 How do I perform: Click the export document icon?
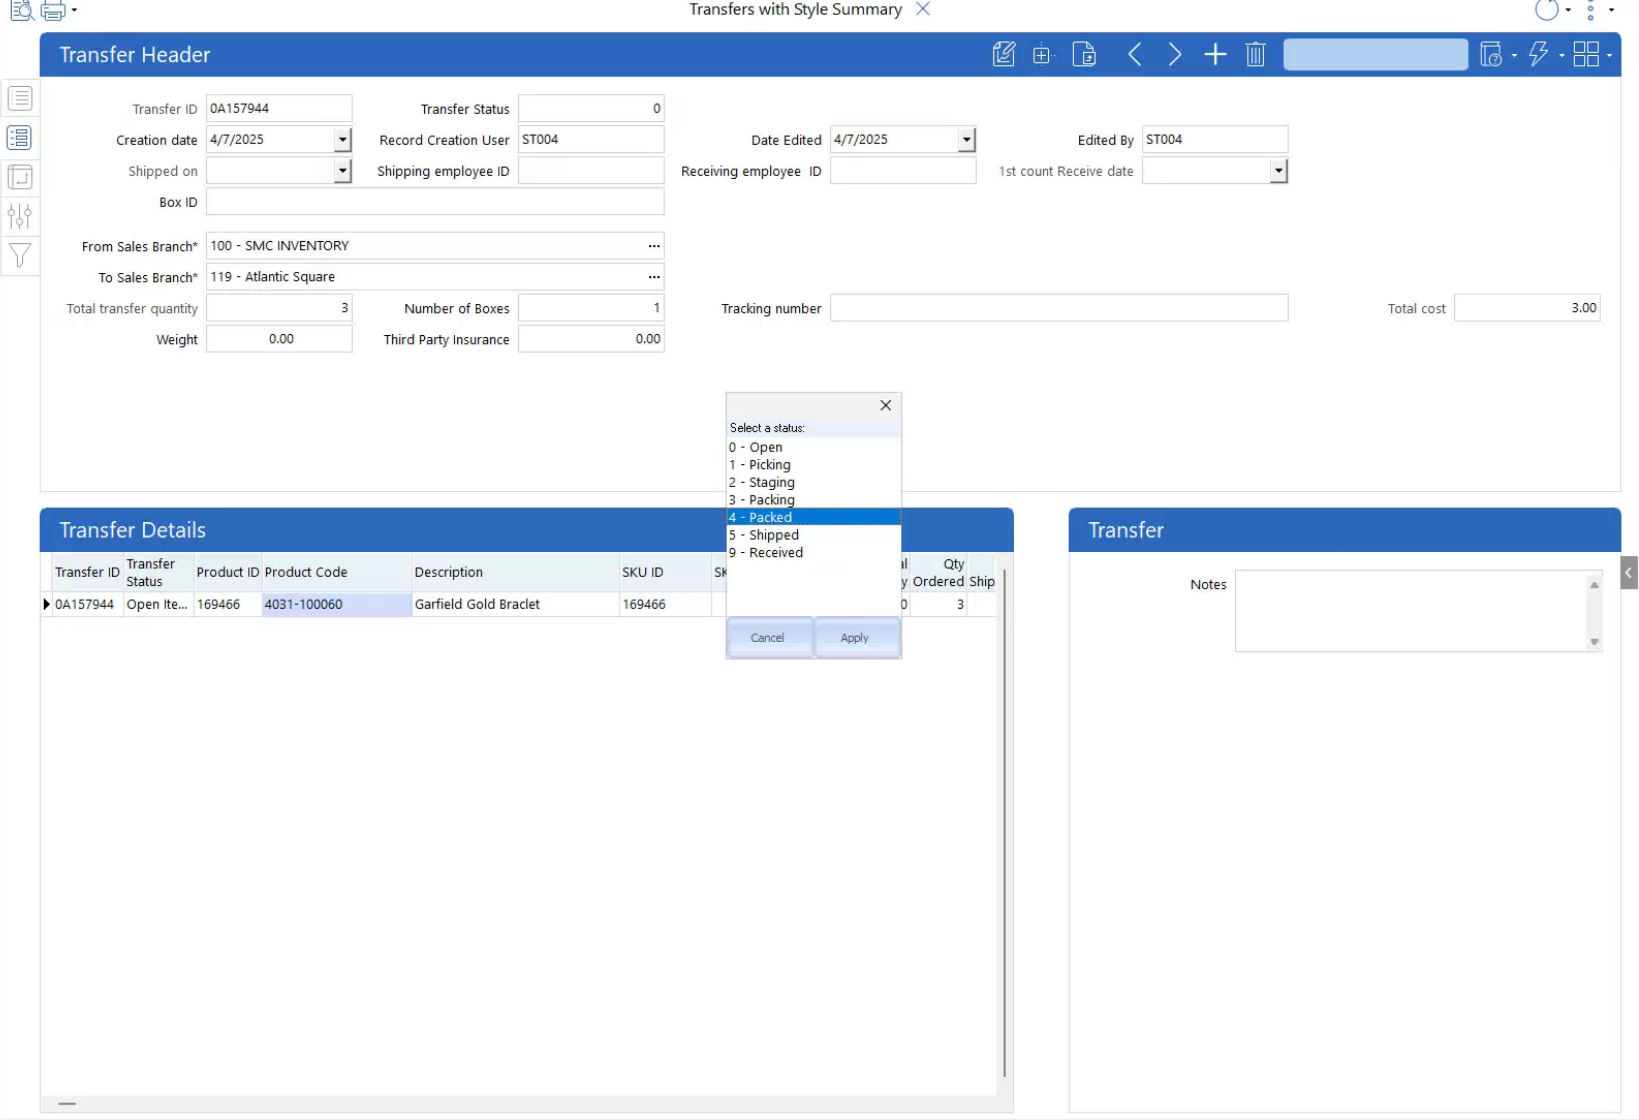tap(1084, 54)
